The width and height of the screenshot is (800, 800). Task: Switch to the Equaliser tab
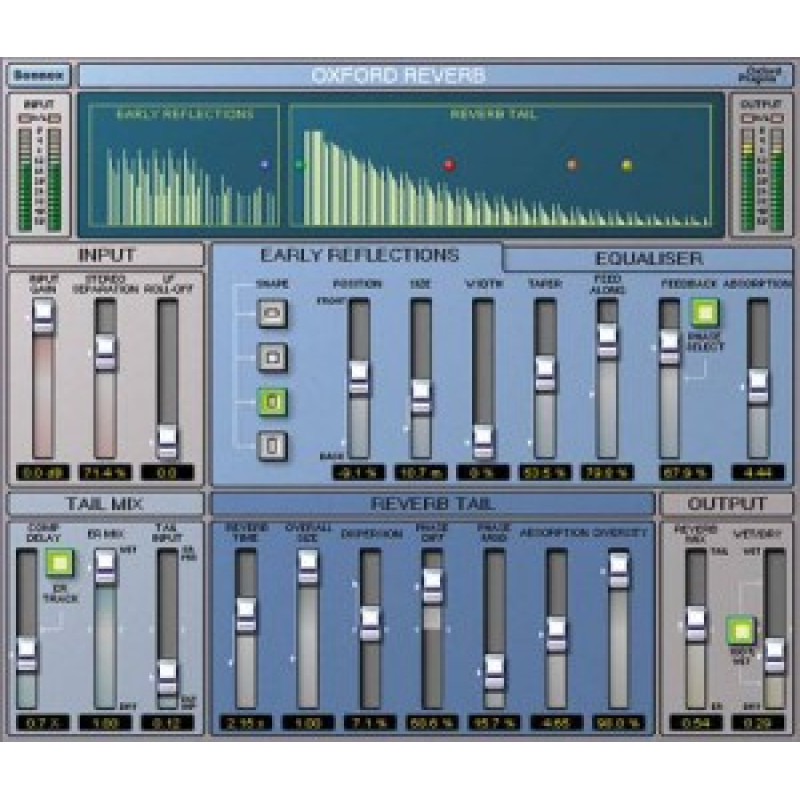[x=648, y=258]
